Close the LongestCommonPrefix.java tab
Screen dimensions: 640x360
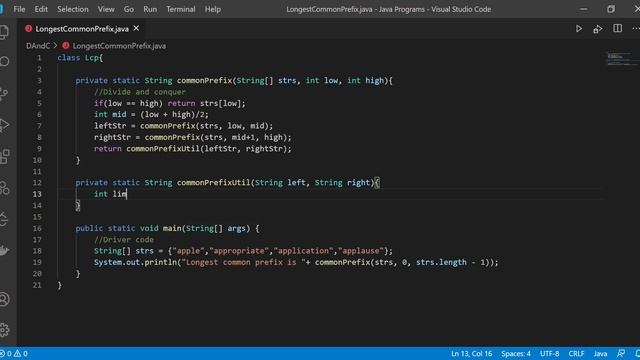tap(136, 28)
